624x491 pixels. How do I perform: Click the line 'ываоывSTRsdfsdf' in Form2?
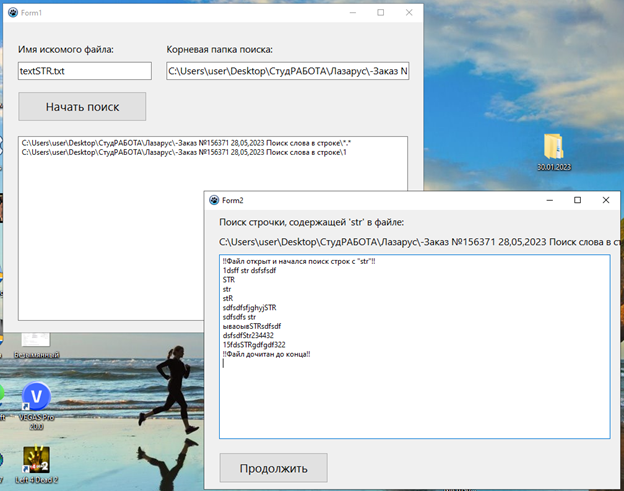[x=252, y=326]
